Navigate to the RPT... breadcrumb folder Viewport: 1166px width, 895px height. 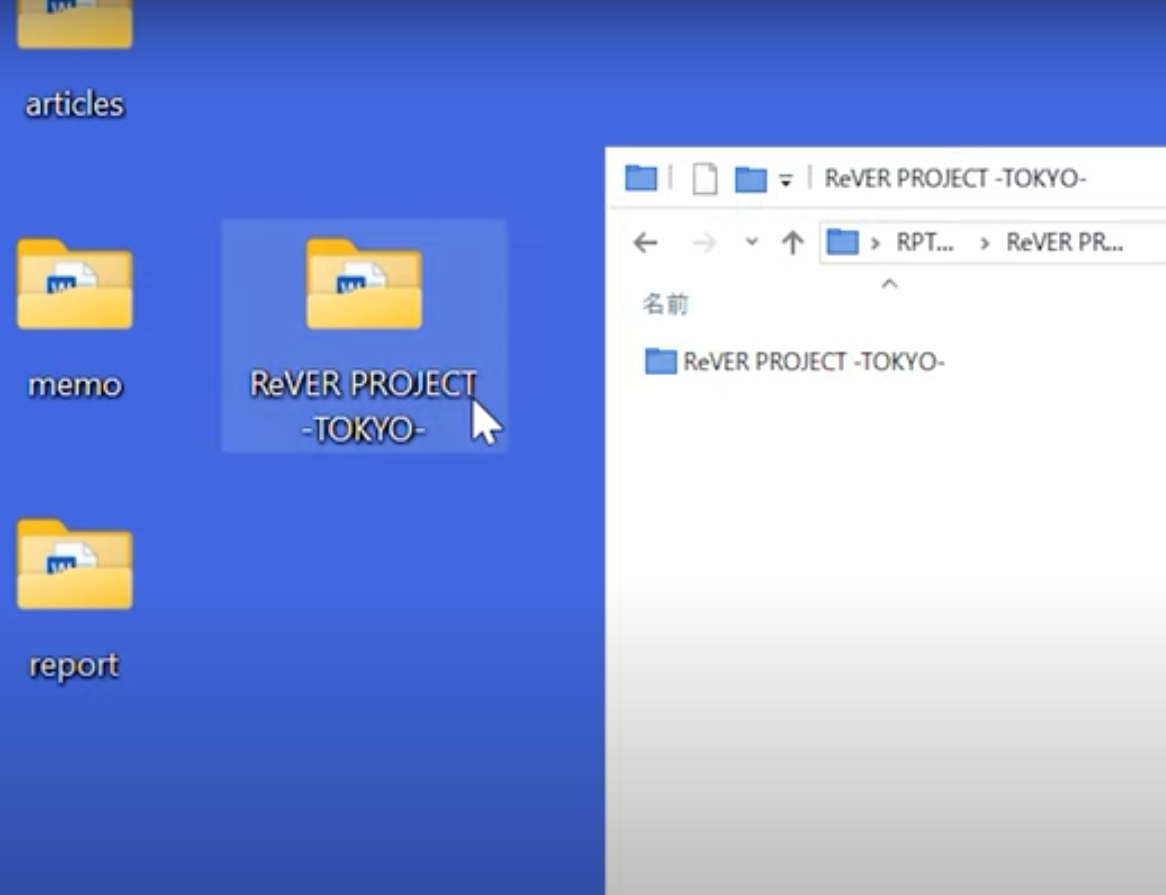(x=925, y=243)
